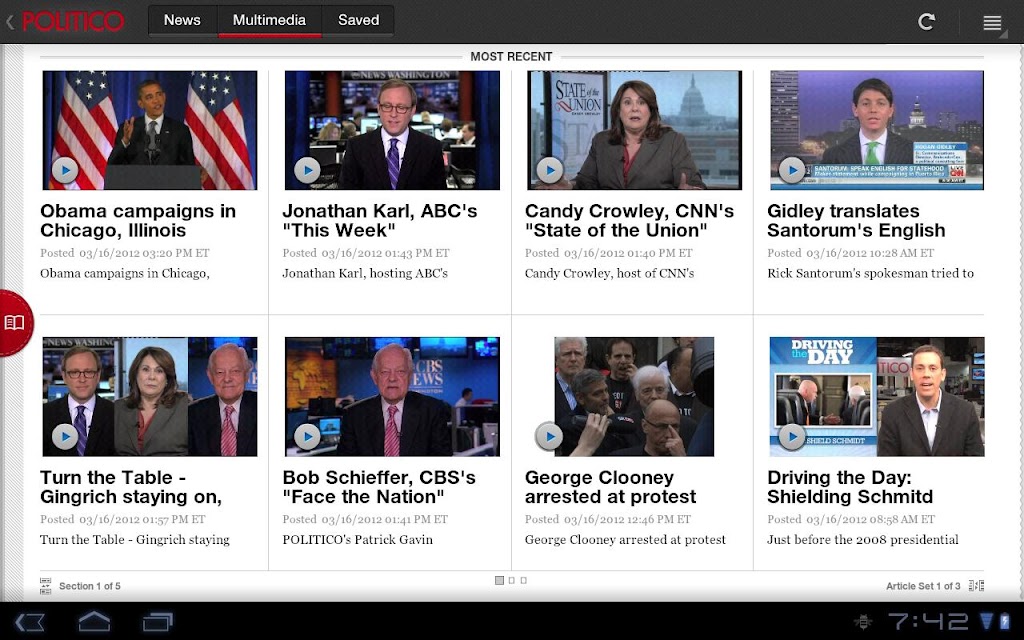Click 'Posted 03/16/2012 12:46 PM ET' timestamp
This screenshot has width=1024, height=640.
pyautogui.click(x=607, y=519)
